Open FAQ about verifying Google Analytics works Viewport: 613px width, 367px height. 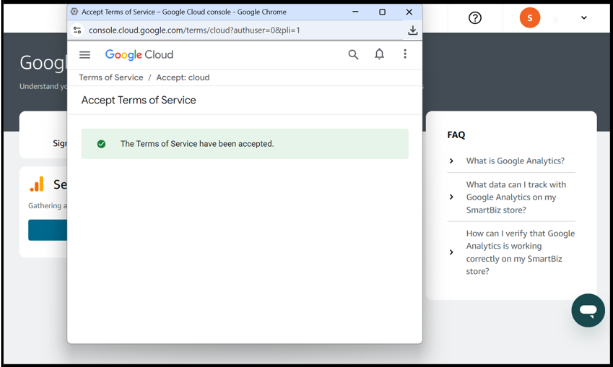[x=520, y=252]
